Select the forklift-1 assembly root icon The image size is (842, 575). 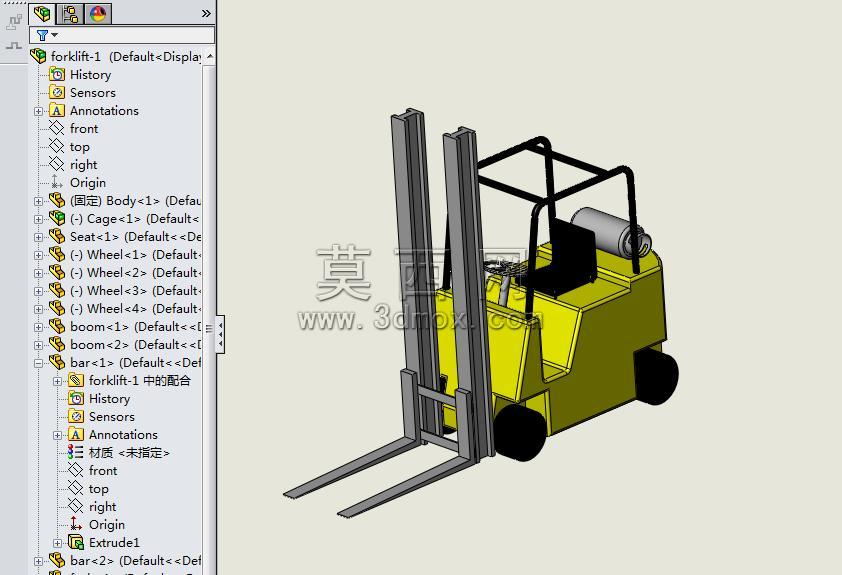[x=39, y=56]
